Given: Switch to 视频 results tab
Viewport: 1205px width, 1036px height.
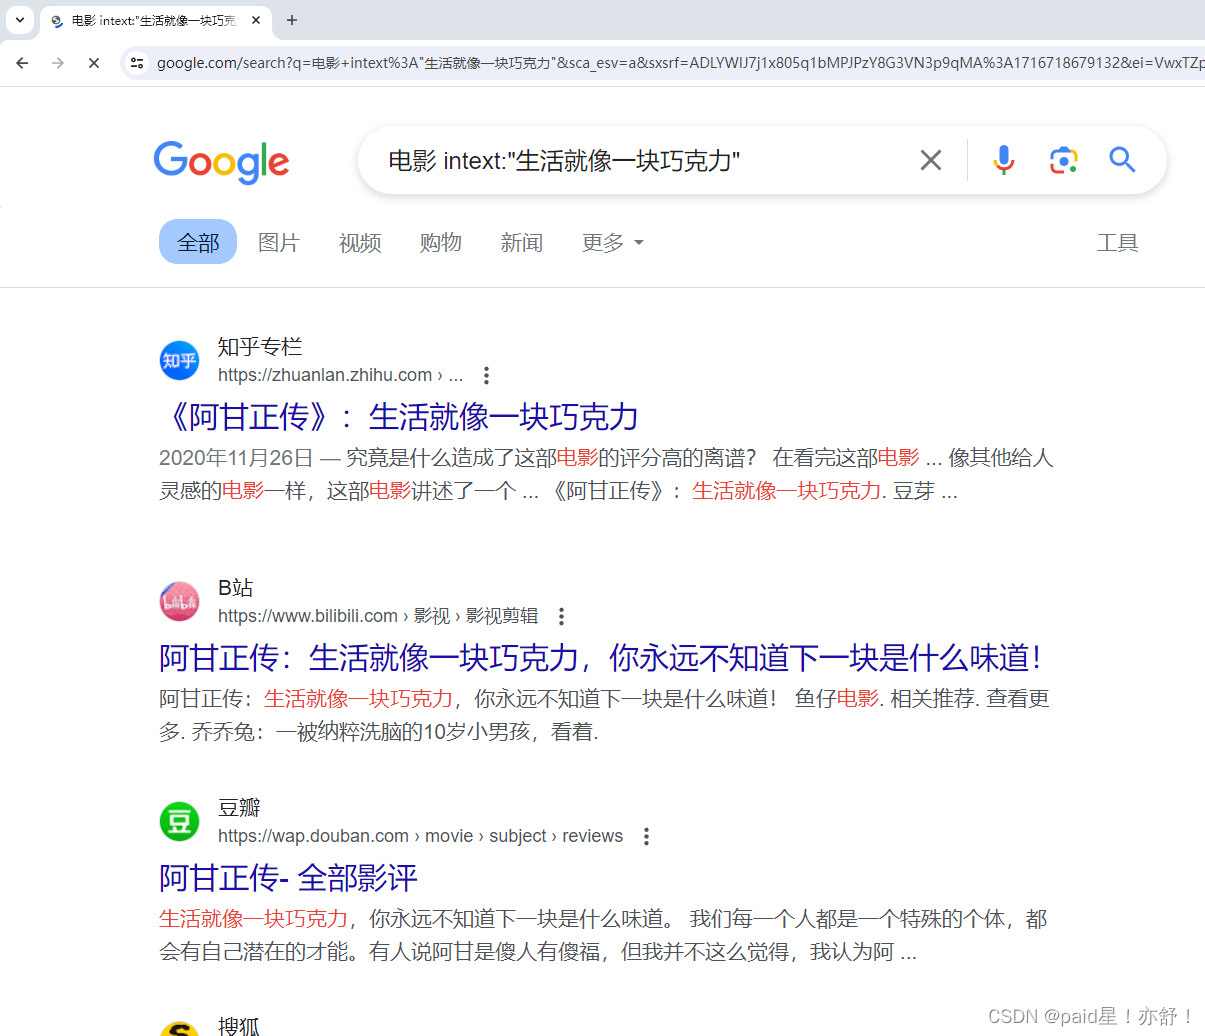Looking at the screenshot, I should click(x=360, y=242).
